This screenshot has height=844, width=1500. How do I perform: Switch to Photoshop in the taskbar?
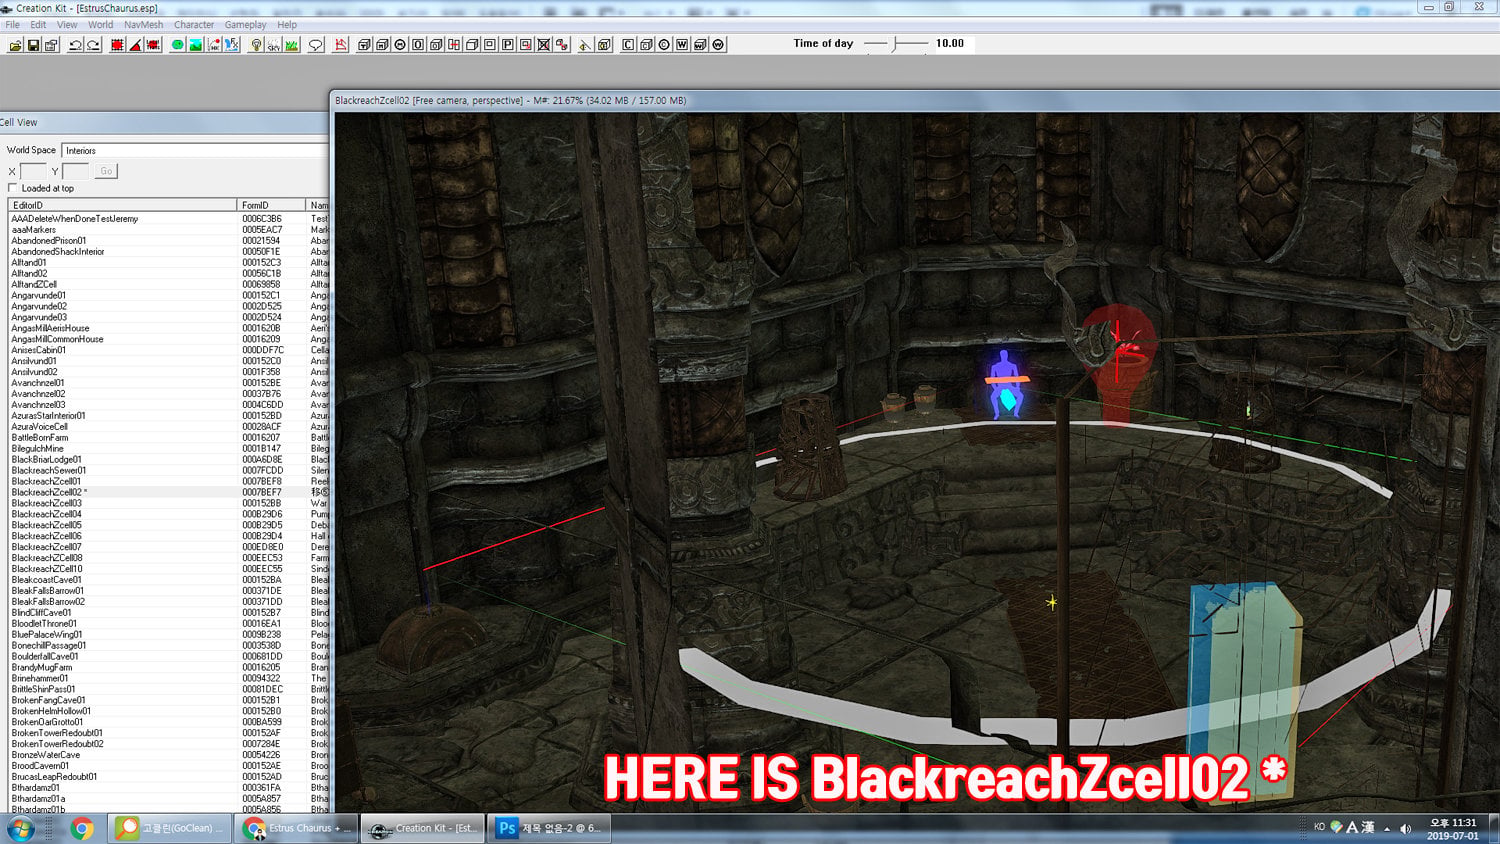[548, 828]
